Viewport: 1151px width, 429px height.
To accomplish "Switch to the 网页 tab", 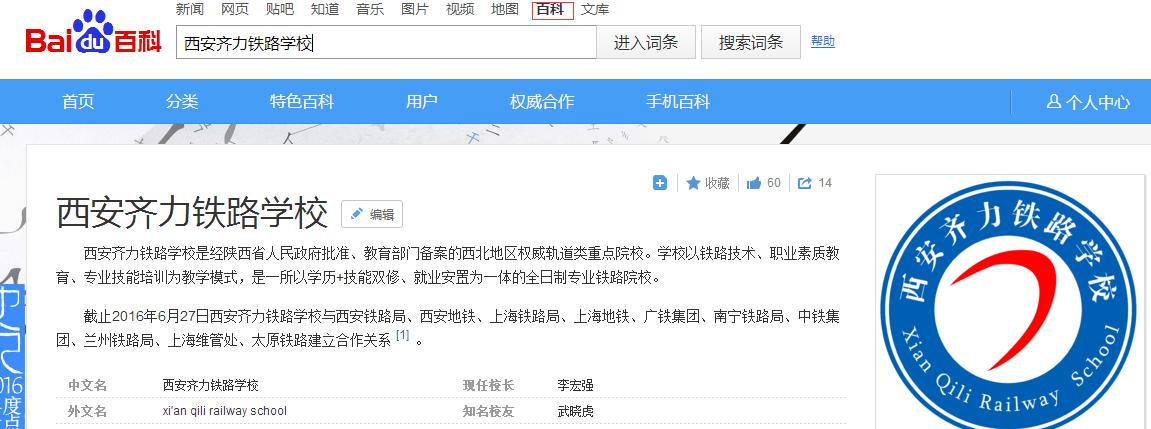I will pos(235,10).
